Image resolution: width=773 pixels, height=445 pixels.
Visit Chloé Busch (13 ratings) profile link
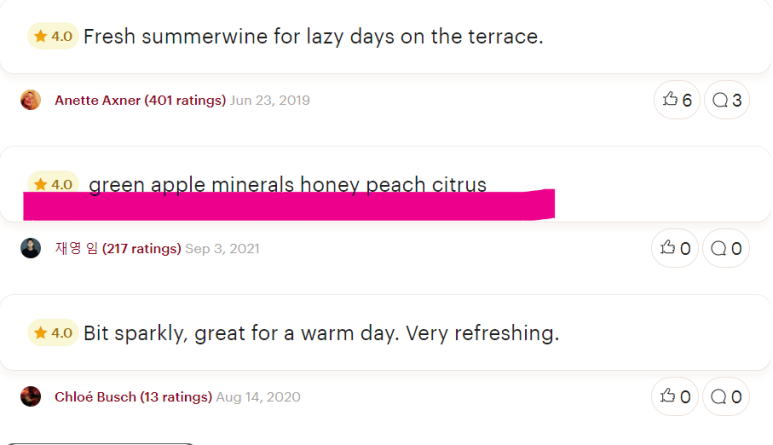pyautogui.click(x=133, y=397)
